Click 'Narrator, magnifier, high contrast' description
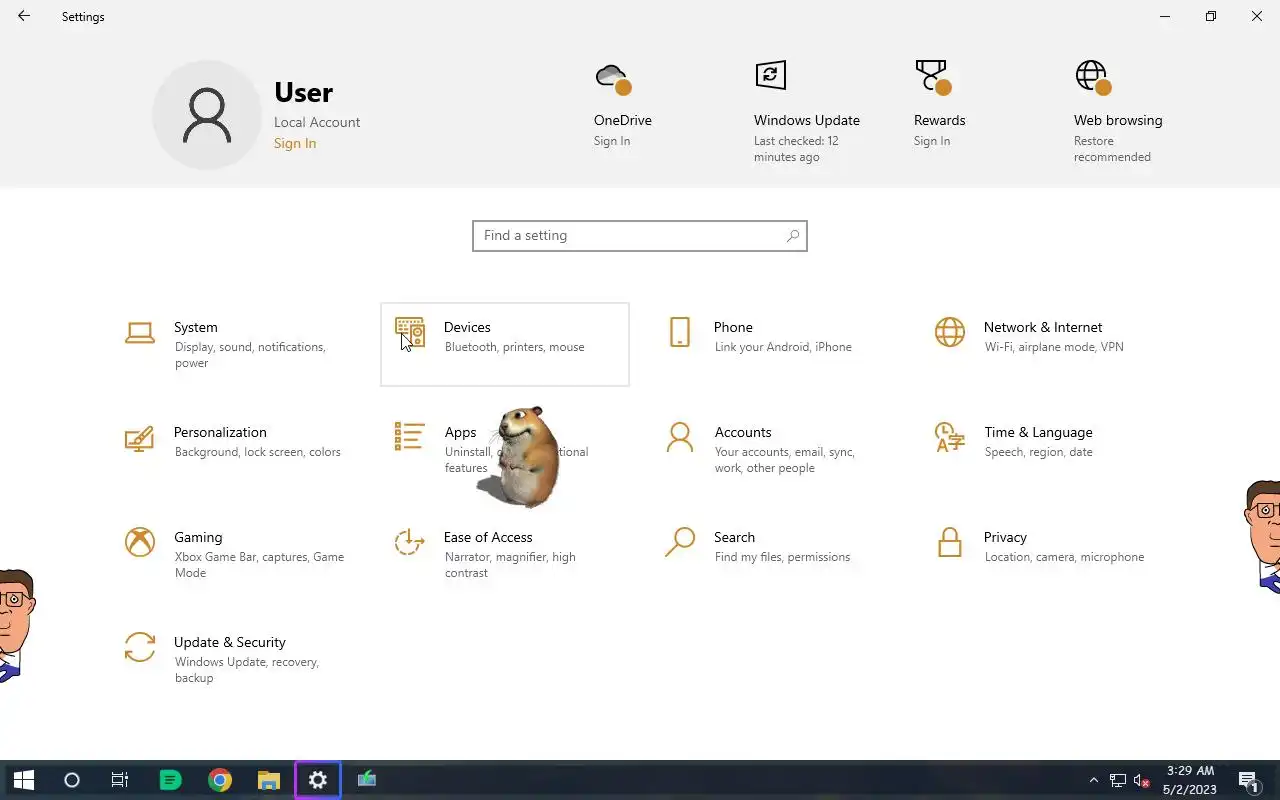 (x=510, y=565)
